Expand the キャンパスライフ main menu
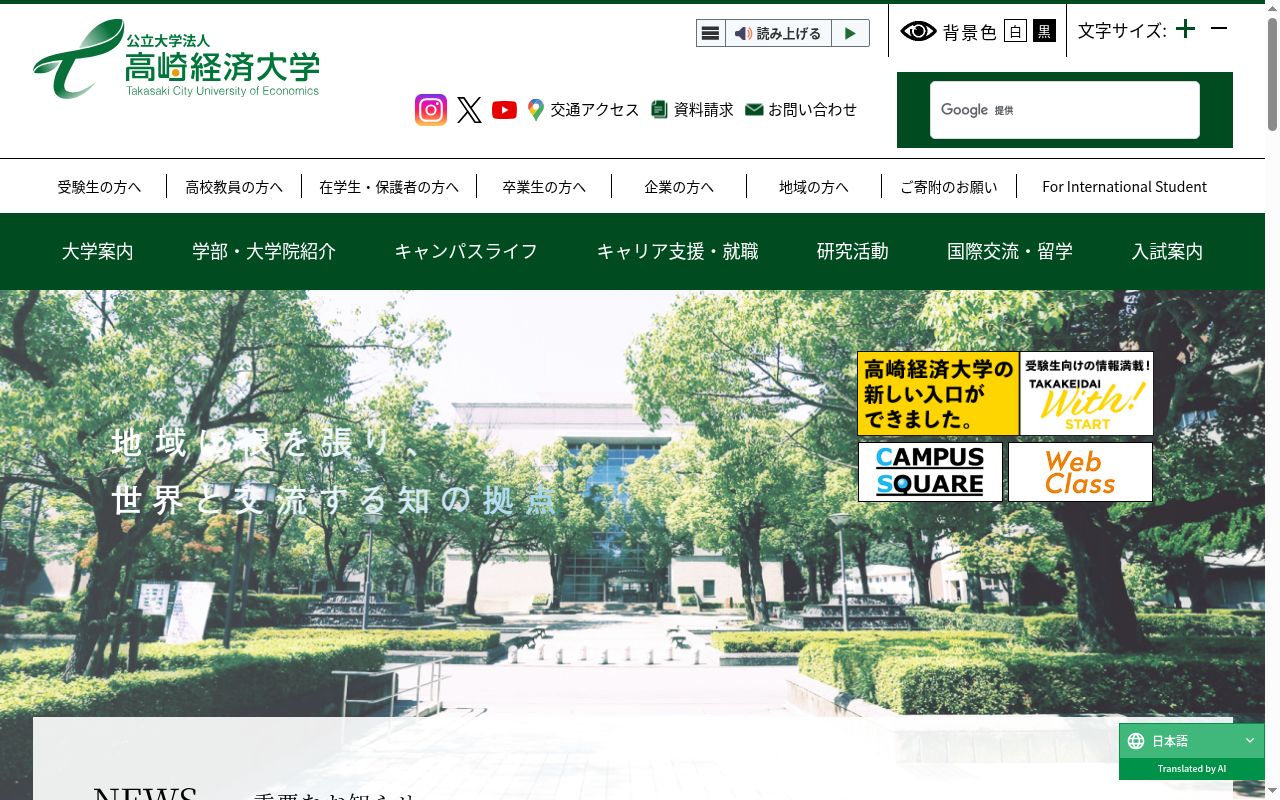The image size is (1280, 800). (466, 252)
